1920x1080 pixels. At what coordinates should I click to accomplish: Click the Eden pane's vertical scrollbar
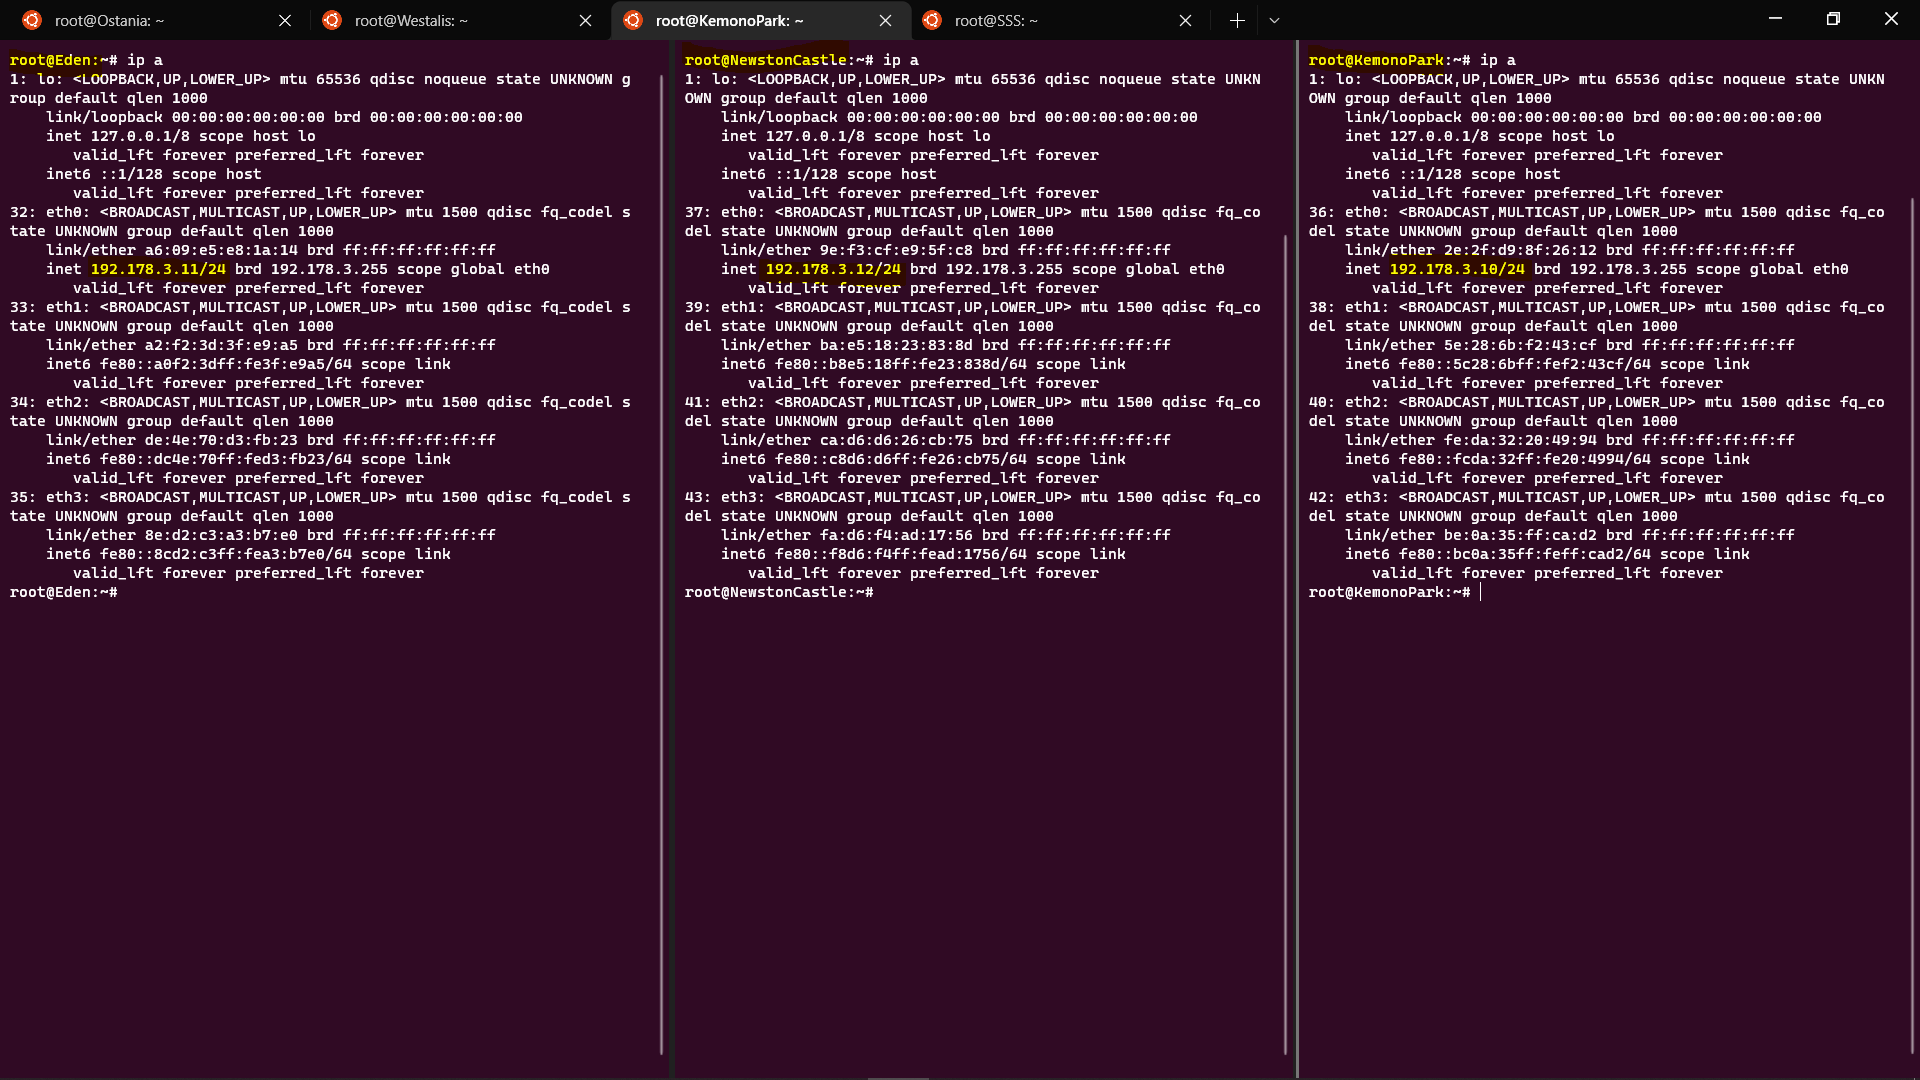pos(661,560)
